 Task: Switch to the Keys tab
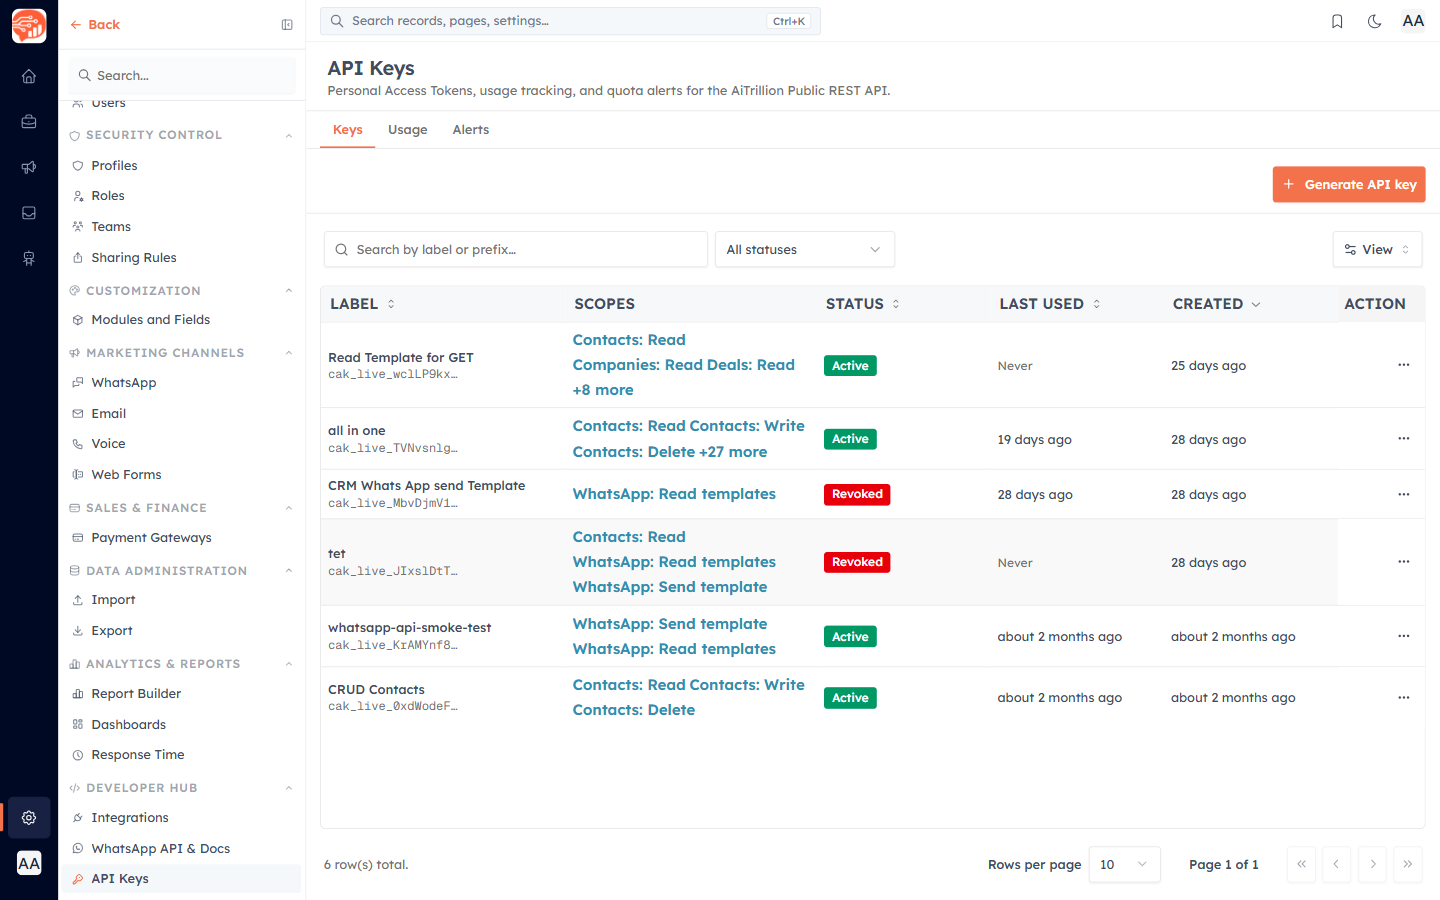click(347, 130)
